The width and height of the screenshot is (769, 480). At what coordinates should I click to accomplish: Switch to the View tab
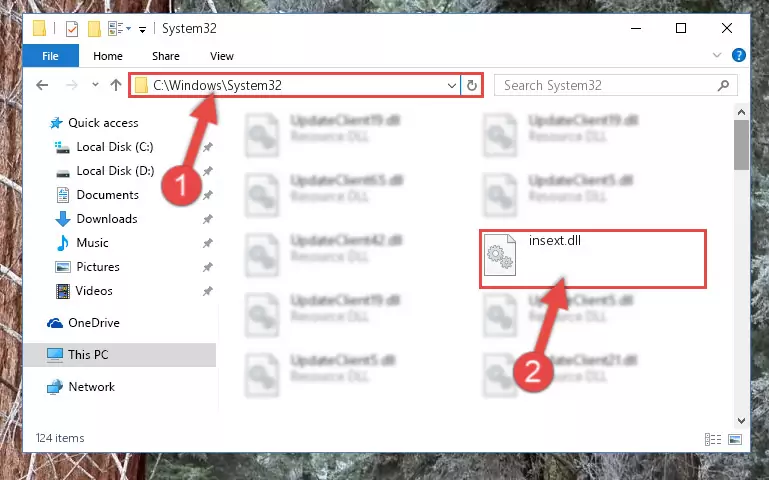pos(222,56)
